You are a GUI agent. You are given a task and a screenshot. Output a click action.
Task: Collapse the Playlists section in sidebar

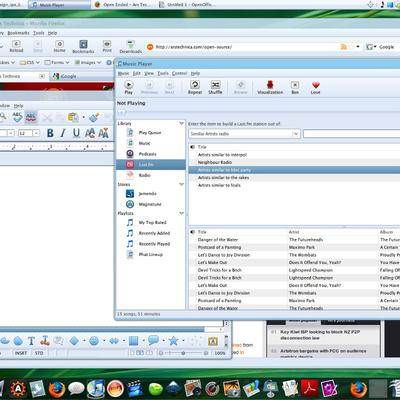coord(181,213)
